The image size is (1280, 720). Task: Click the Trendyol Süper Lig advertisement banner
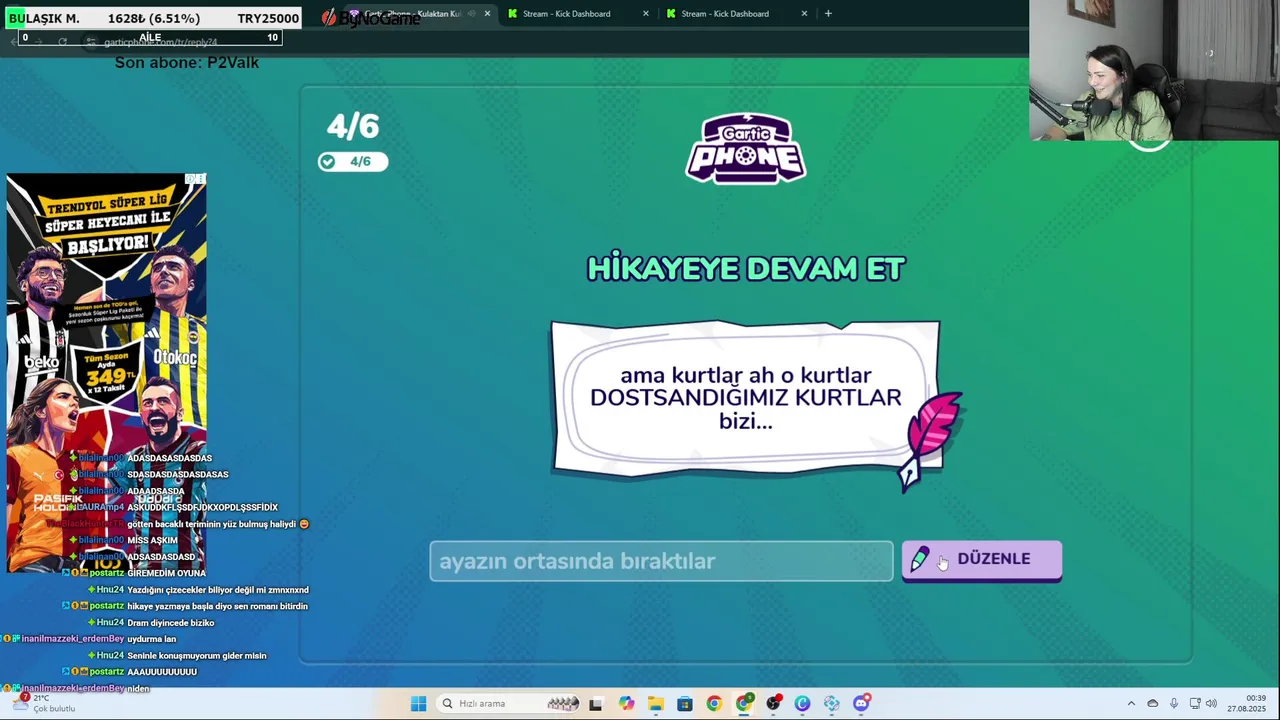106,372
